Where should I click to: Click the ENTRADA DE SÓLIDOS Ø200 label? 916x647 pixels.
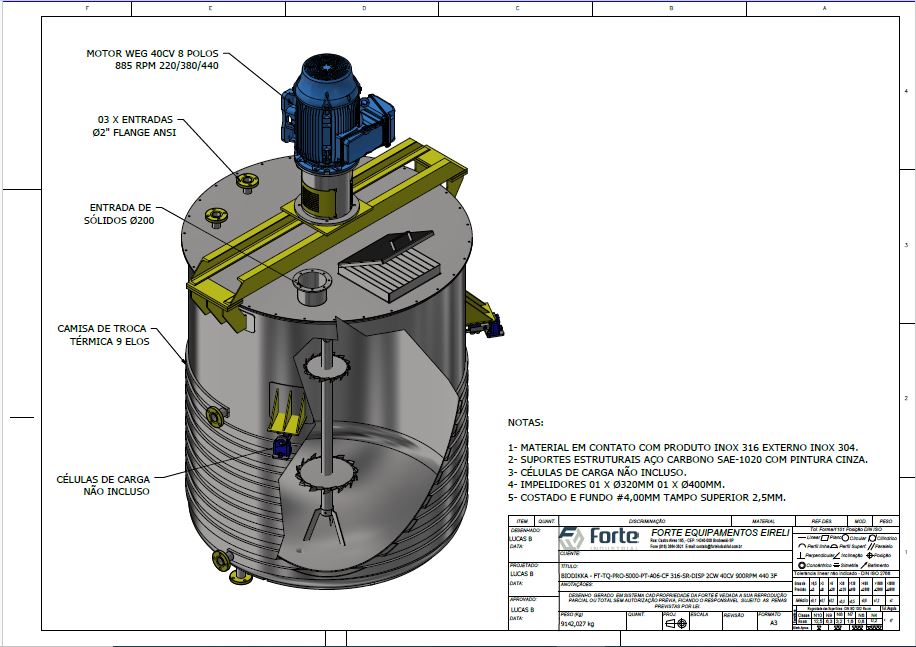click(119, 213)
